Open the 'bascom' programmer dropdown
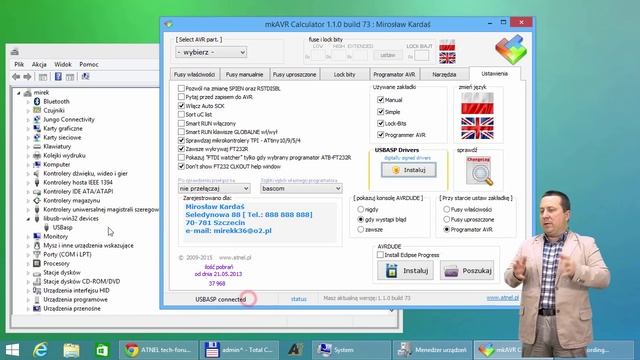The image size is (640, 360). coord(301,188)
